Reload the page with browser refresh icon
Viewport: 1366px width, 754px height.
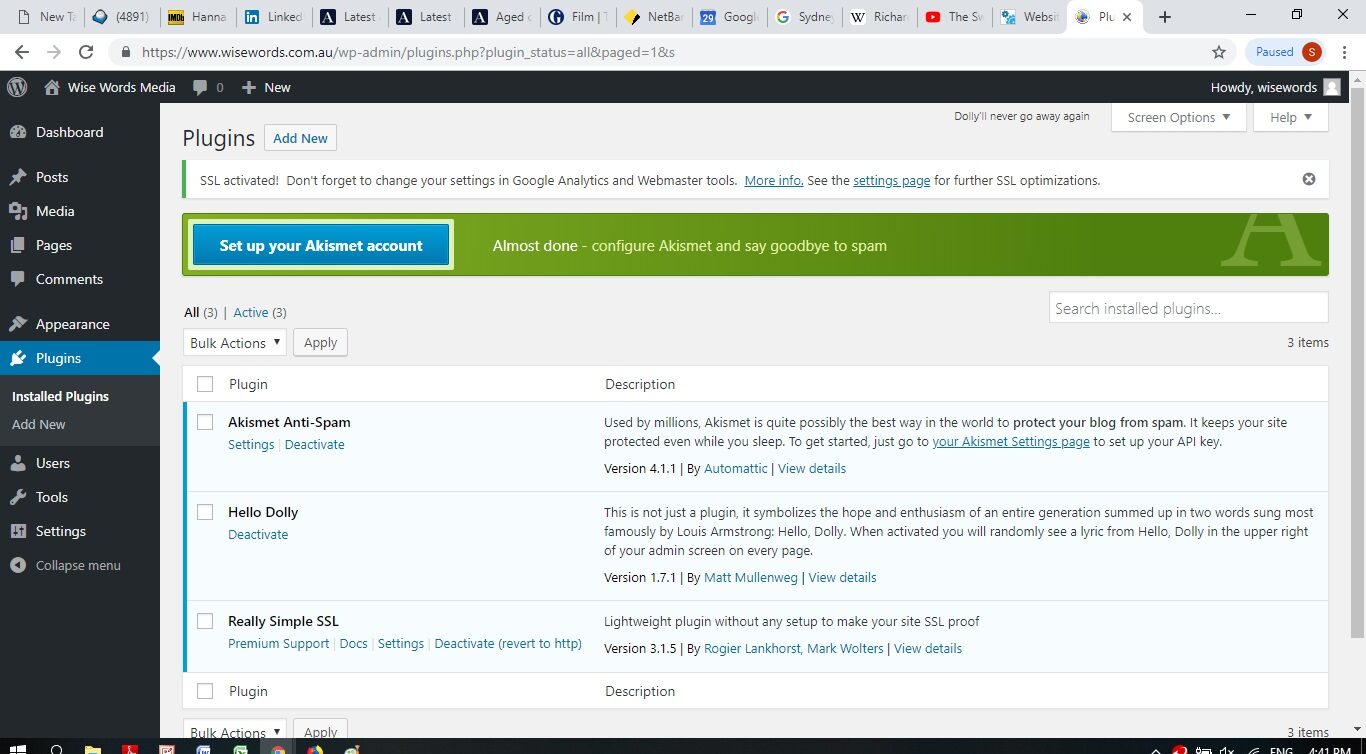(x=86, y=52)
